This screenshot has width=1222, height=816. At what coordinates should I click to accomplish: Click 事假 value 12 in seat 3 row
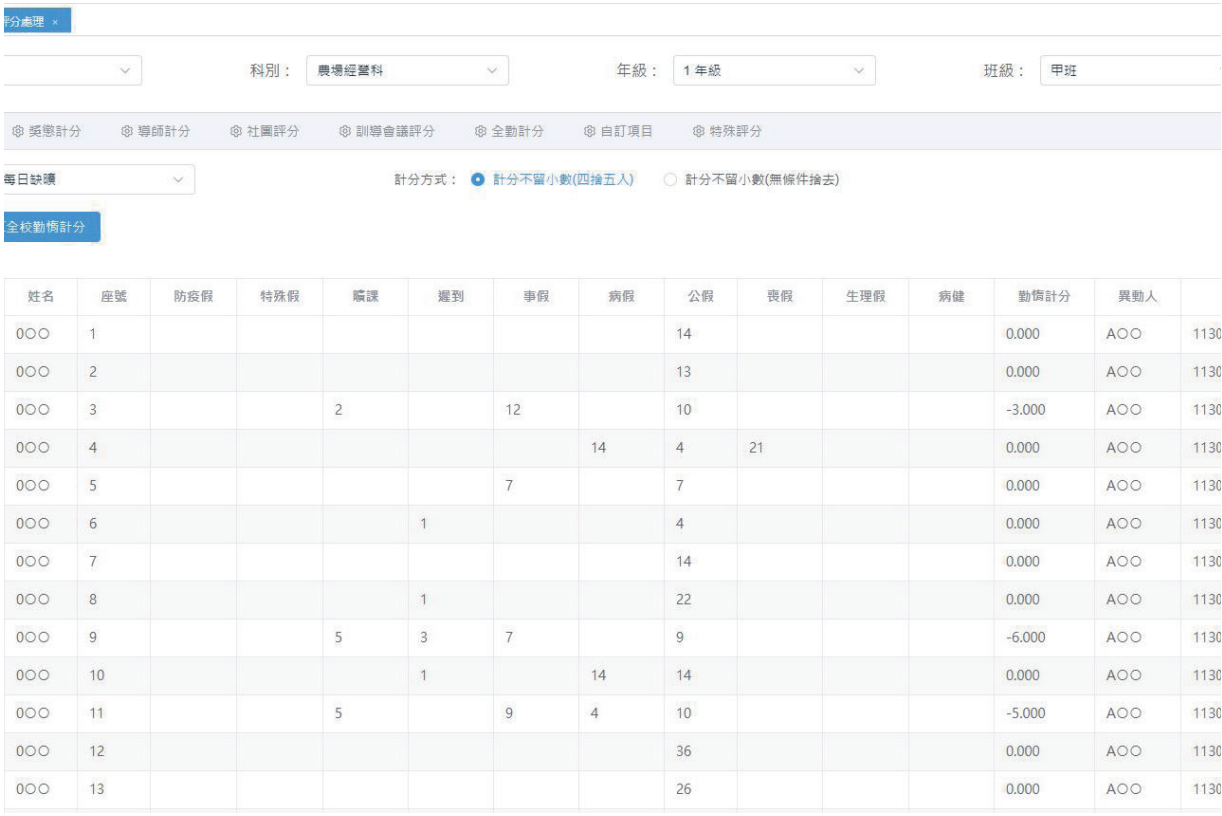coord(513,411)
